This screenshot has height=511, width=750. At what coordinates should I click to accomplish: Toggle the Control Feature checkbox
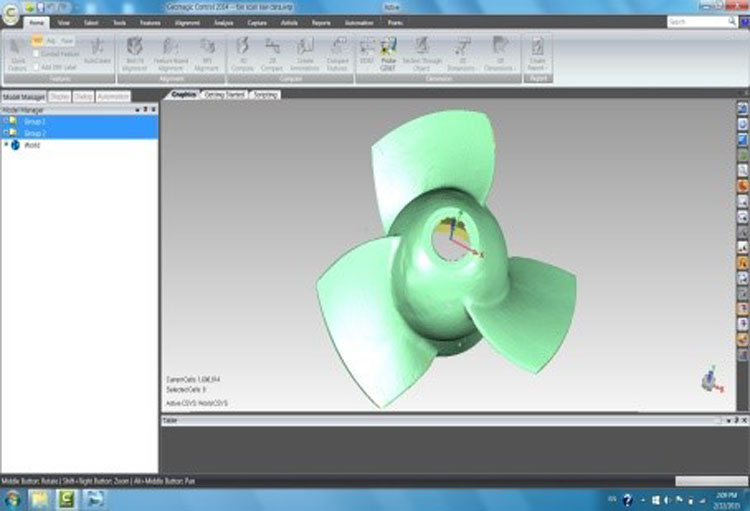(36, 54)
